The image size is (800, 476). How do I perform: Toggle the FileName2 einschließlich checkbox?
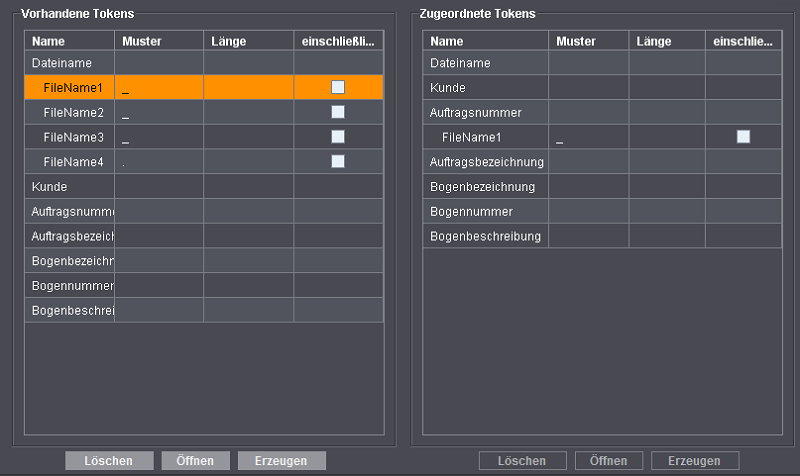point(338,112)
